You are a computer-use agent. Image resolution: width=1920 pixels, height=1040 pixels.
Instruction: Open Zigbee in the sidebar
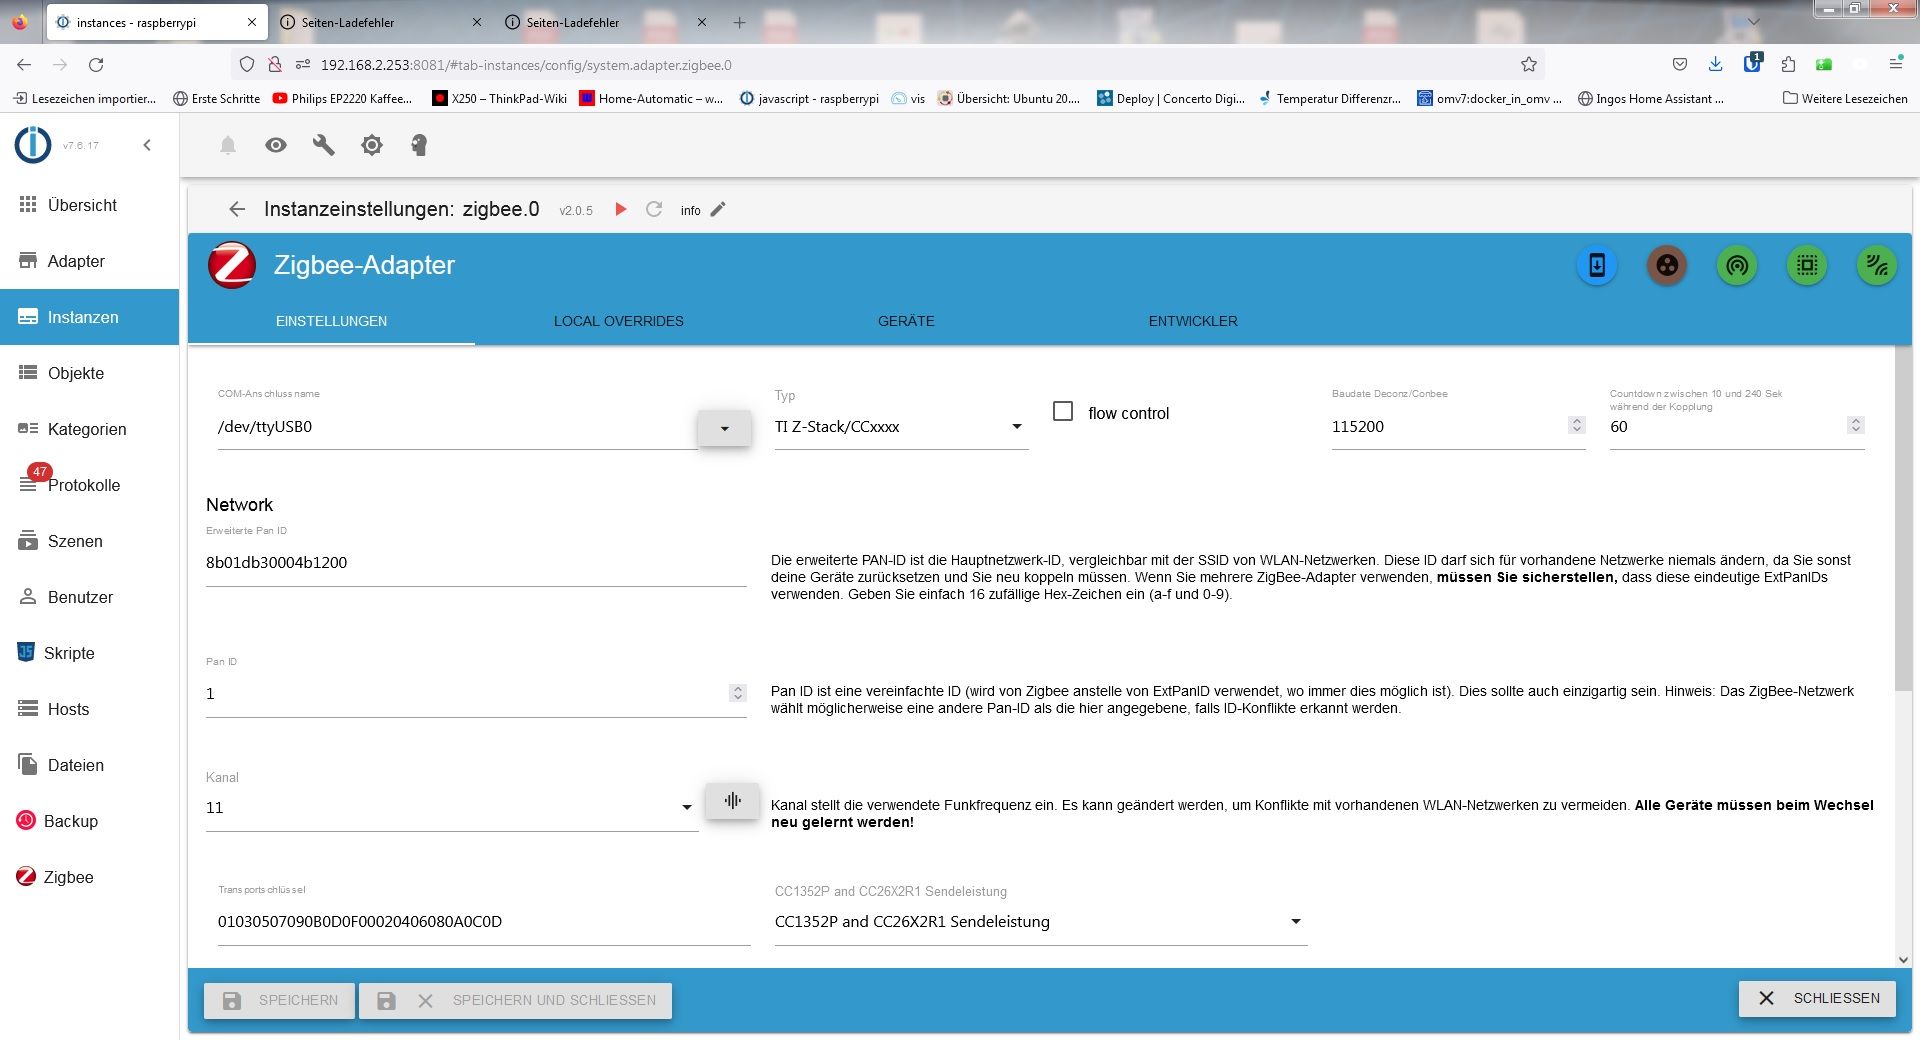[90, 877]
